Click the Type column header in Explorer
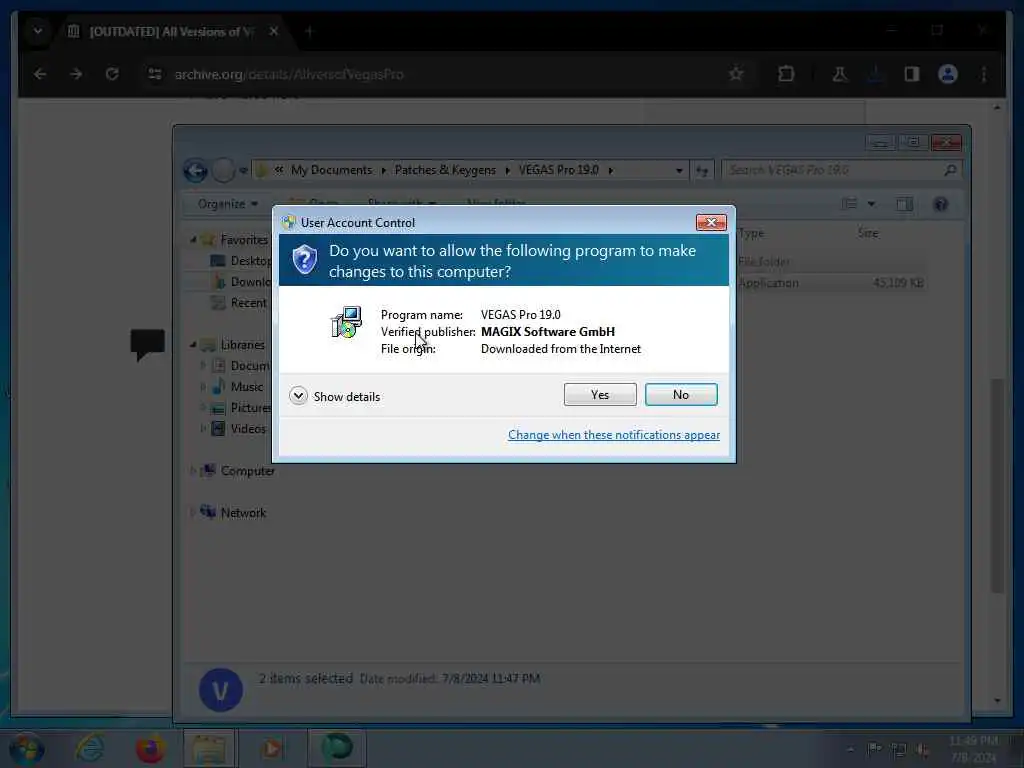1024x768 pixels. point(752,233)
